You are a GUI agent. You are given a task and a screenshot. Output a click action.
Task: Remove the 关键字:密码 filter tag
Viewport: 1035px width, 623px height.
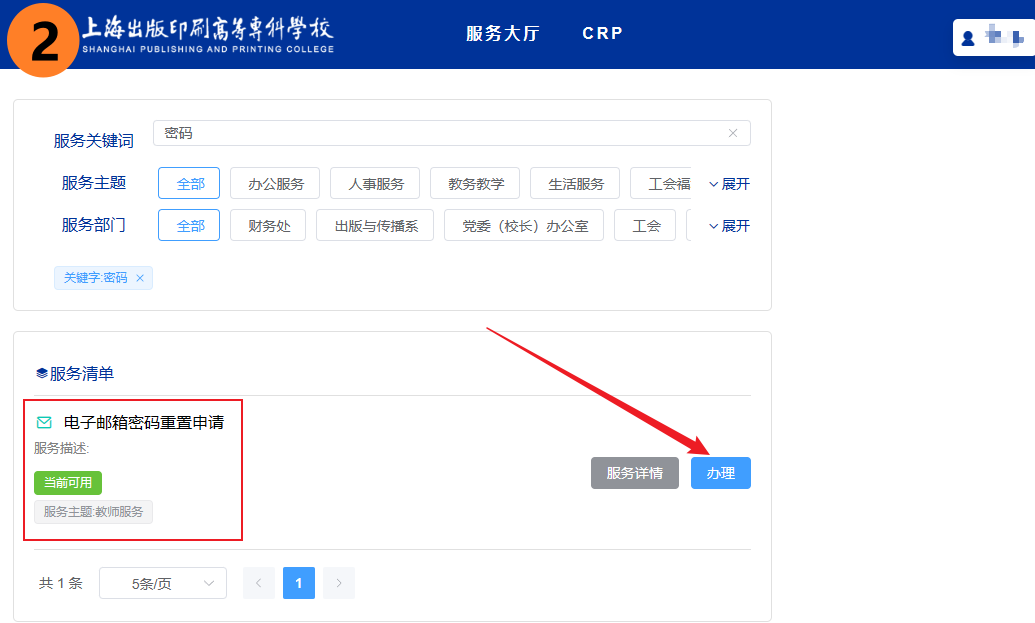[140, 279]
